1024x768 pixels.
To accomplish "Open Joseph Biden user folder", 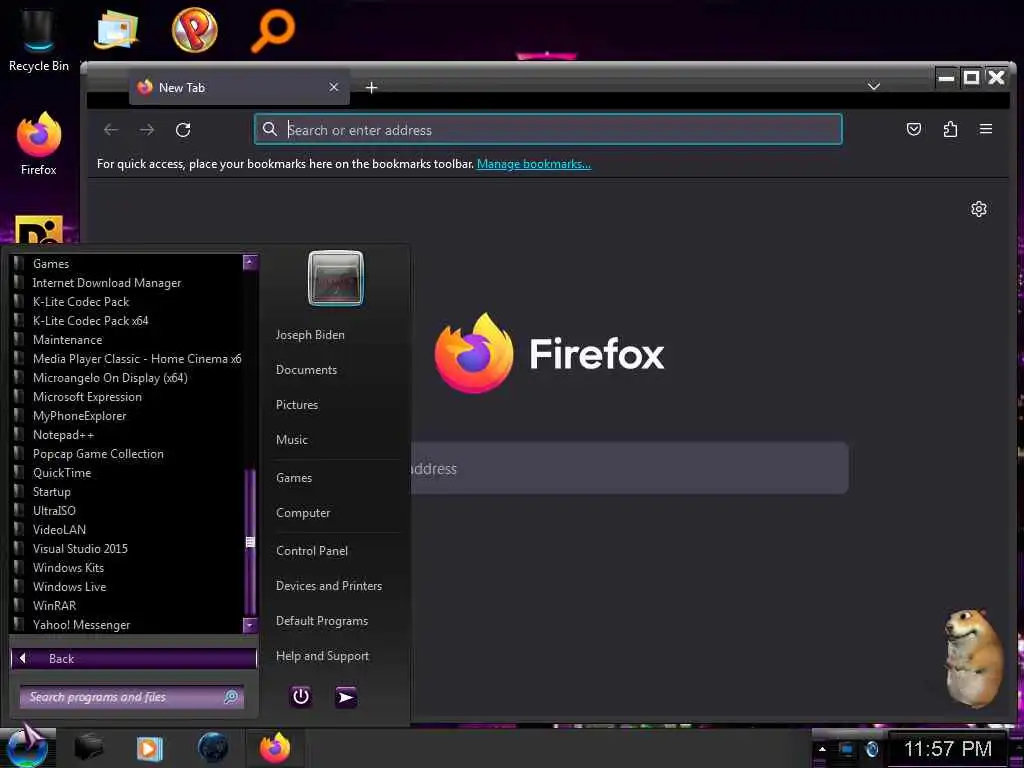I will tap(310, 334).
